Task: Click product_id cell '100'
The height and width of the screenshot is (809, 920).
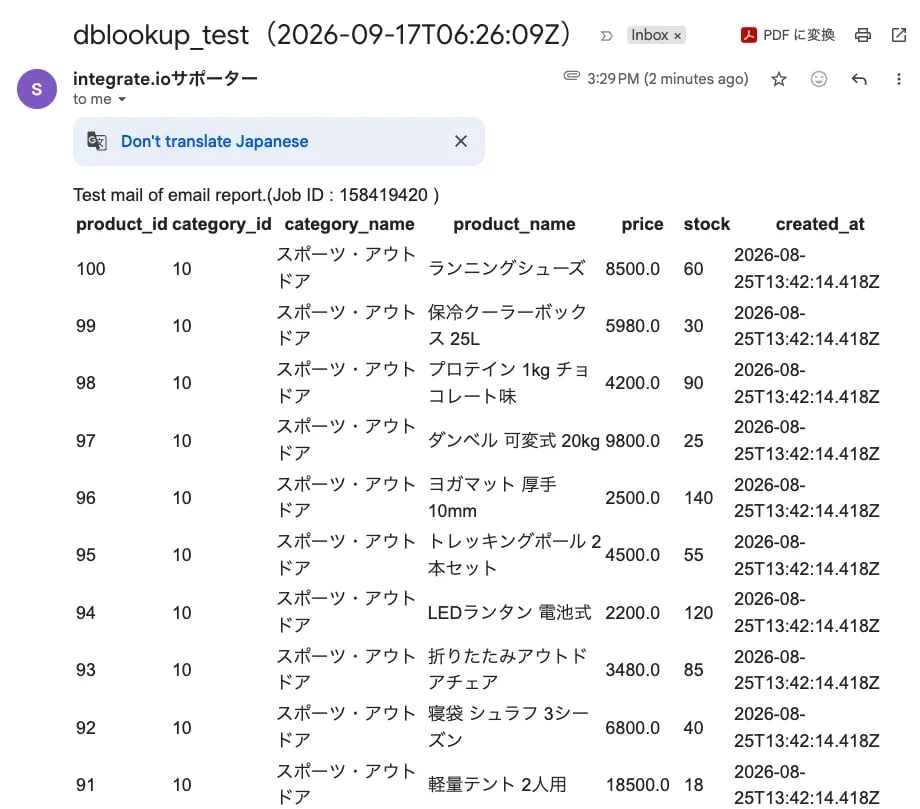Action: click(91, 269)
